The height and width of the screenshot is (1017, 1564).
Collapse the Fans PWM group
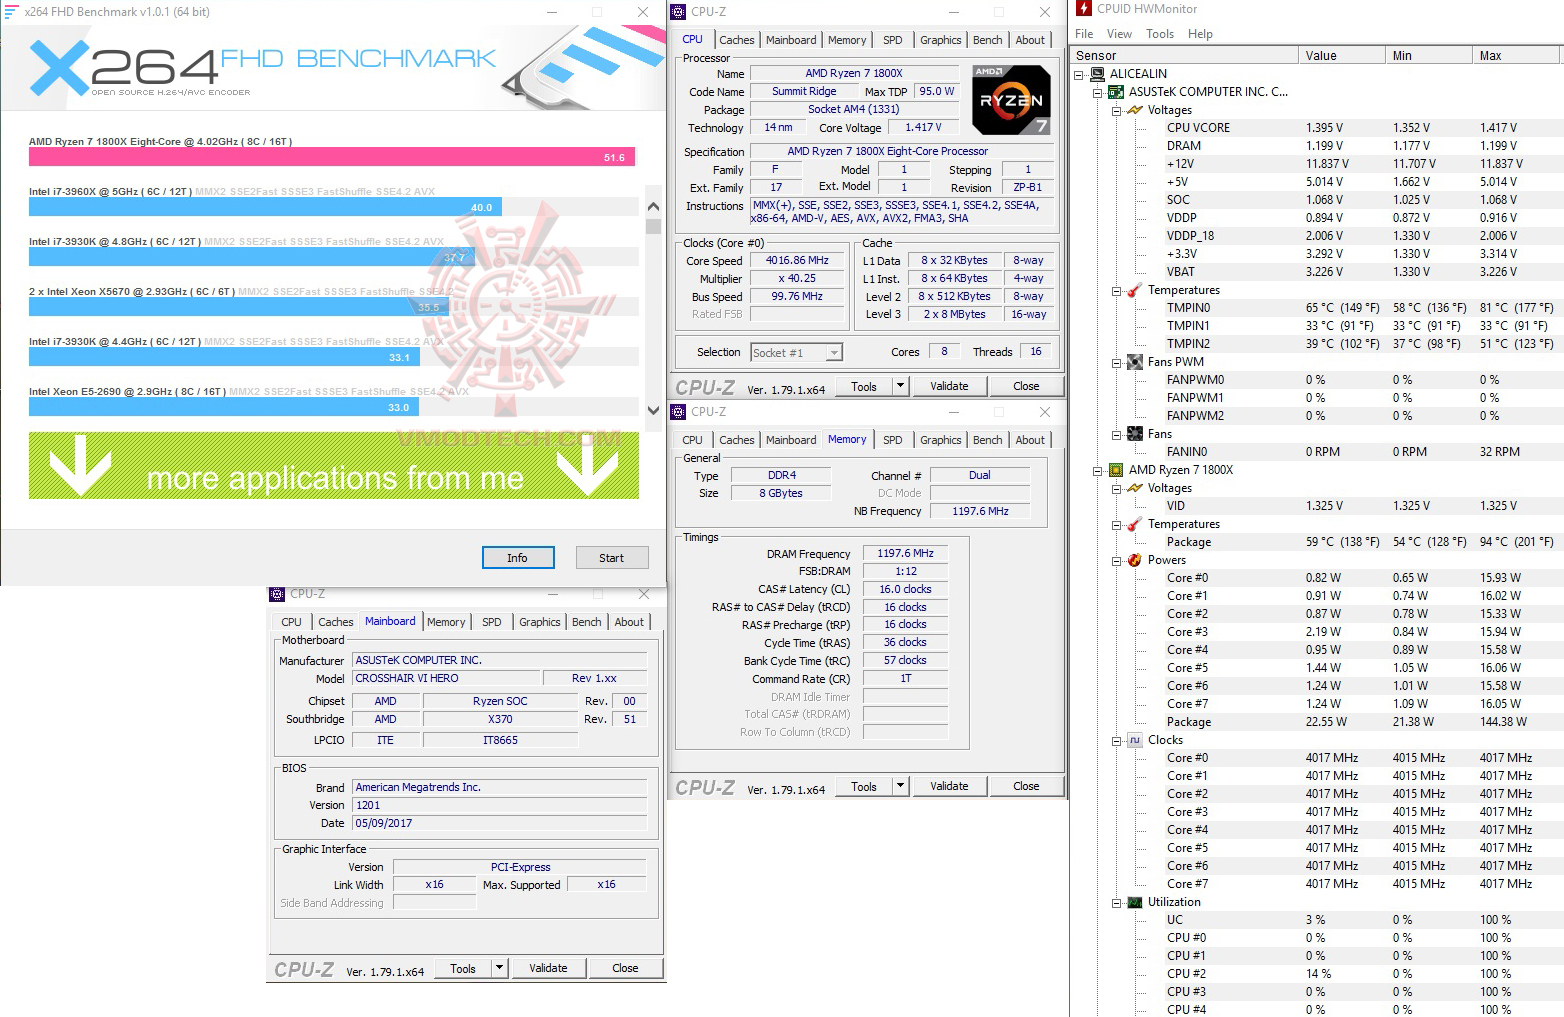[x=1117, y=363]
